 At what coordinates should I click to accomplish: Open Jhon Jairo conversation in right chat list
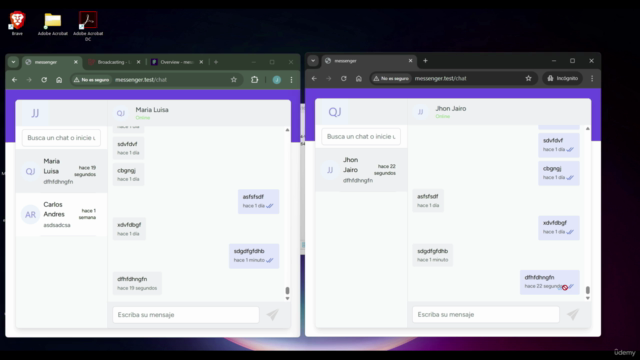coord(361,170)
